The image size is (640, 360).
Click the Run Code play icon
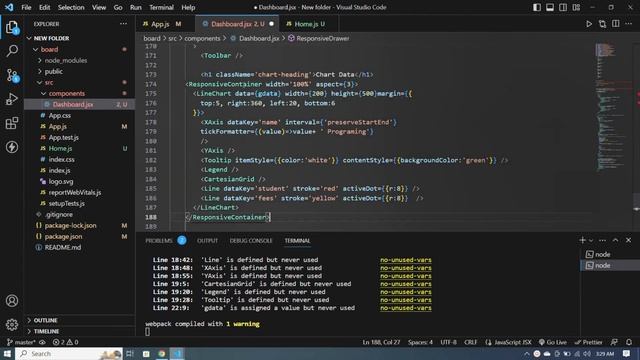click(589, 24)
